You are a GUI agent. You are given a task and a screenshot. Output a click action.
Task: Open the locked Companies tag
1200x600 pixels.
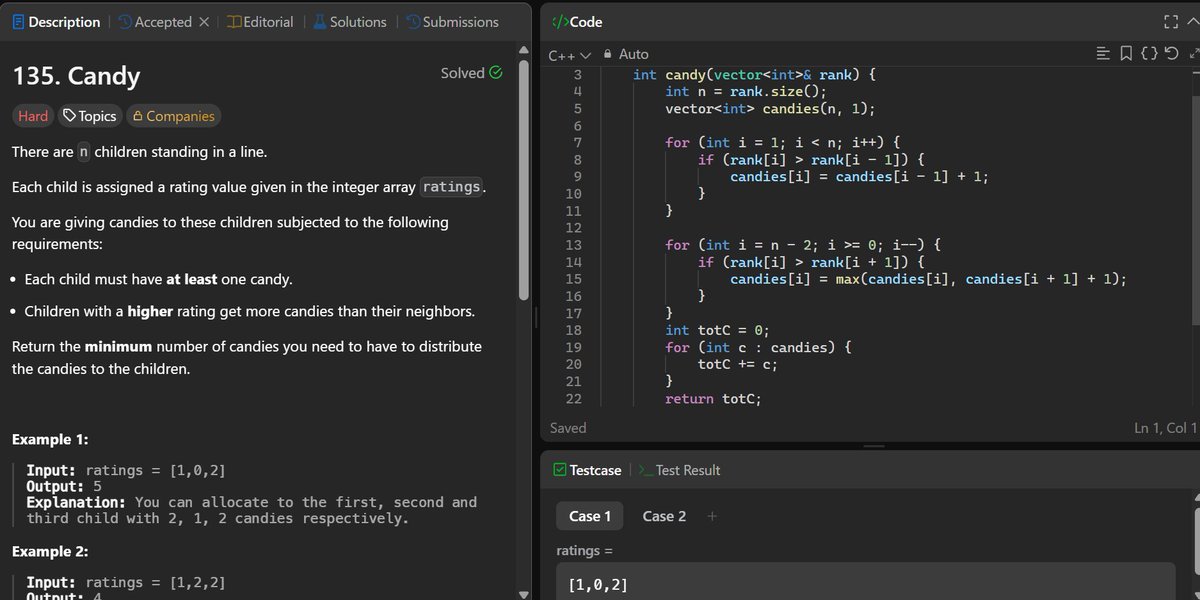coord(173,116)
